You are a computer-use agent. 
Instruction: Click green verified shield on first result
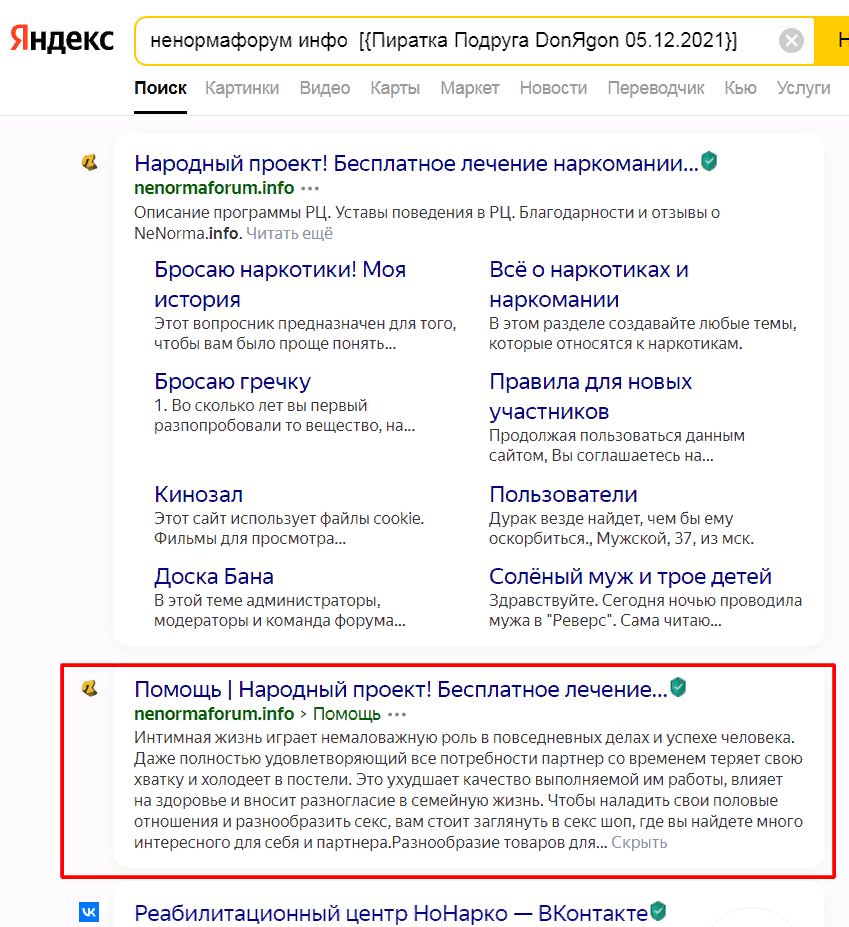pyautogui.click(x=710, y=162)
